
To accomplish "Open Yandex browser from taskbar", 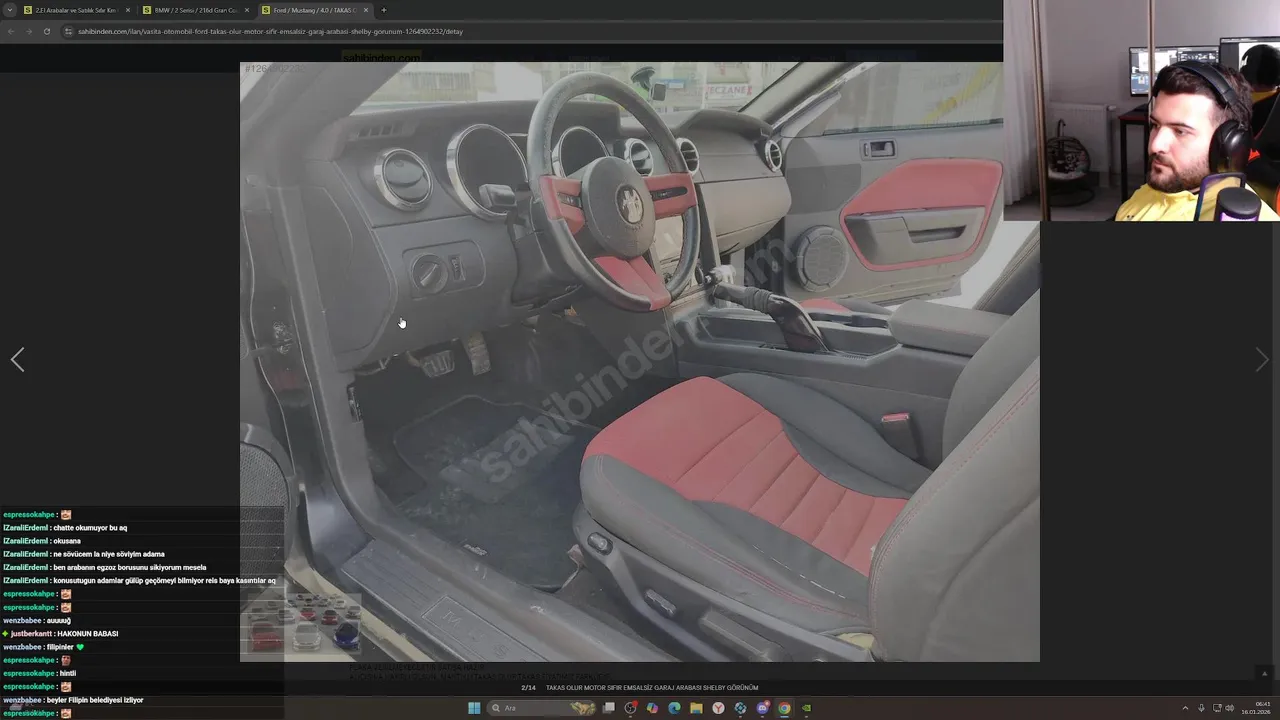I will tap(718, 708).
